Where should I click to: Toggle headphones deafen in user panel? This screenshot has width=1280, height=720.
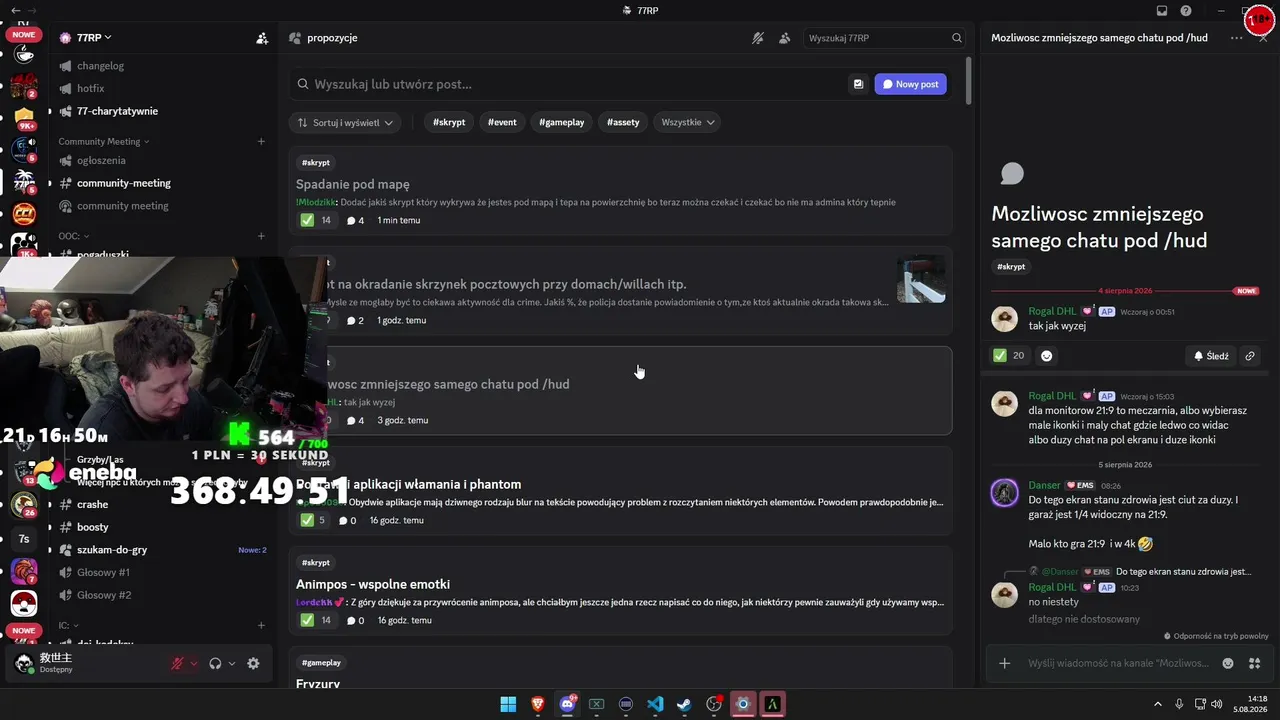215,663
